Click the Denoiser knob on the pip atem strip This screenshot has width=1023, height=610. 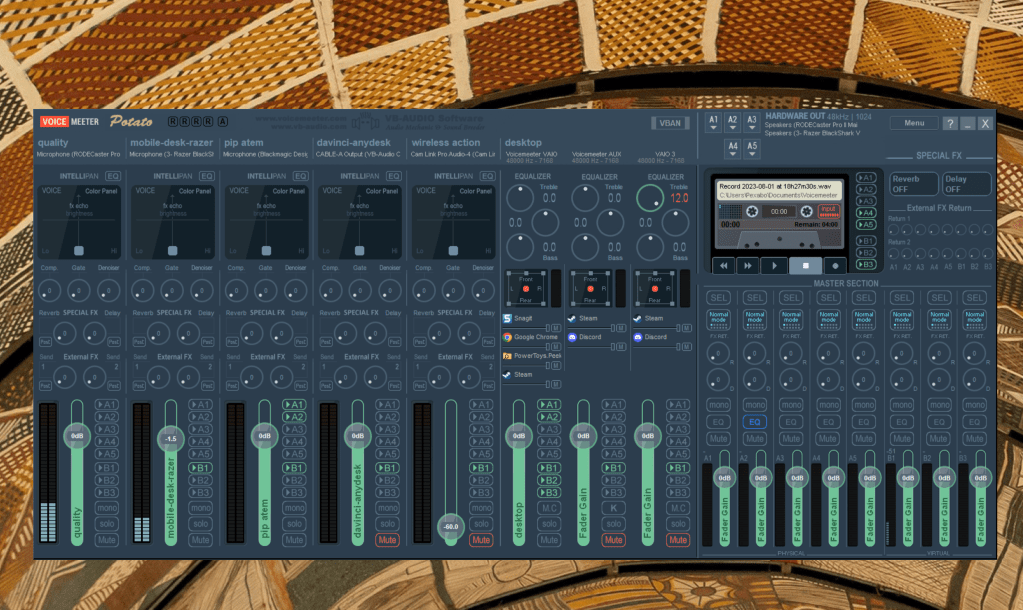[296, 290]
